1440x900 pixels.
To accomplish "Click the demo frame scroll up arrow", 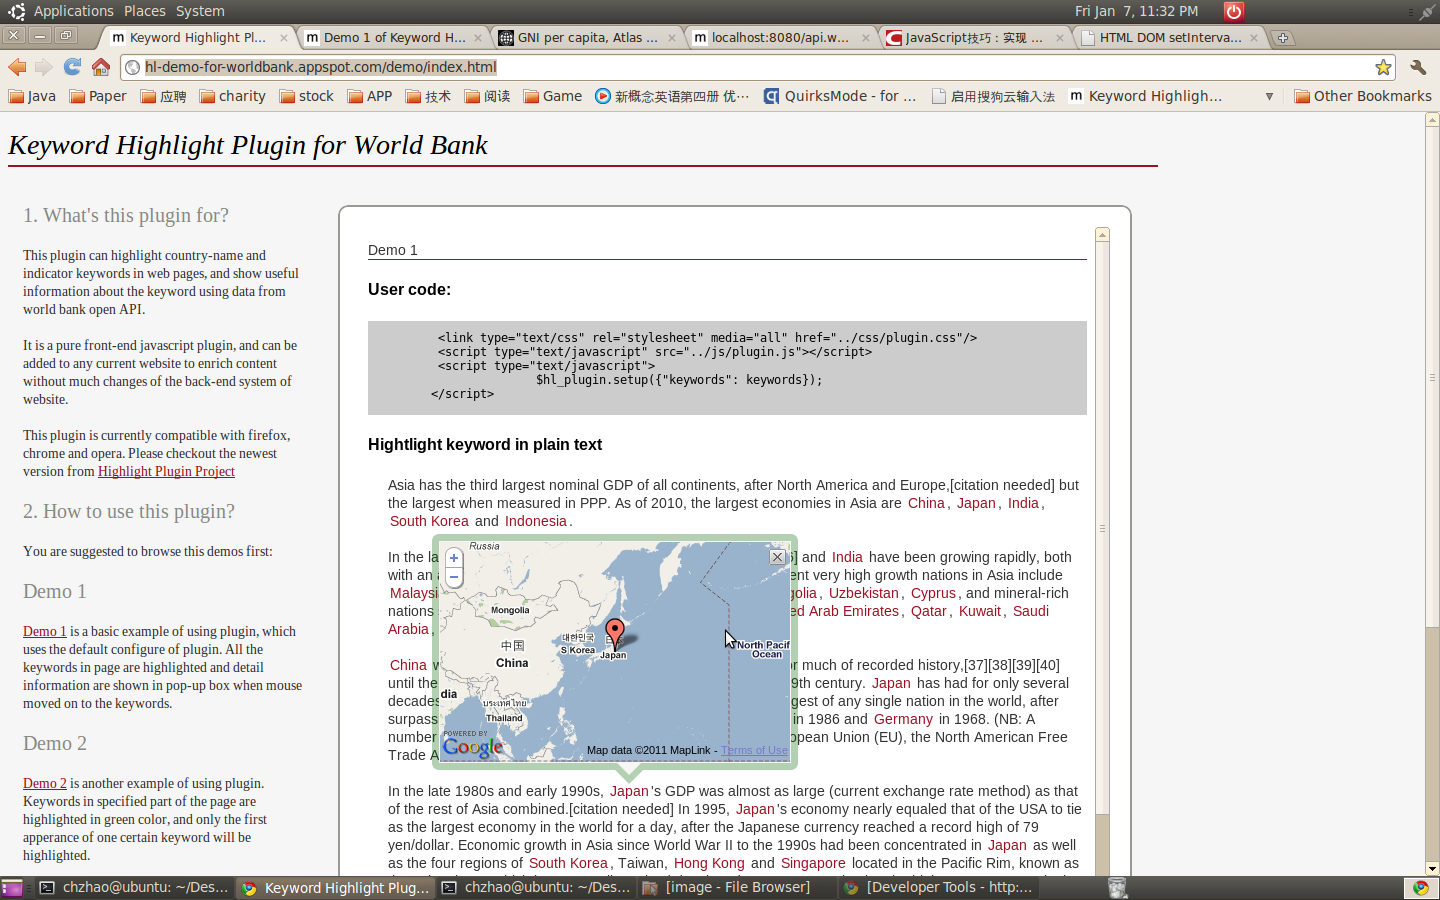I will [x=1102, y=235].
